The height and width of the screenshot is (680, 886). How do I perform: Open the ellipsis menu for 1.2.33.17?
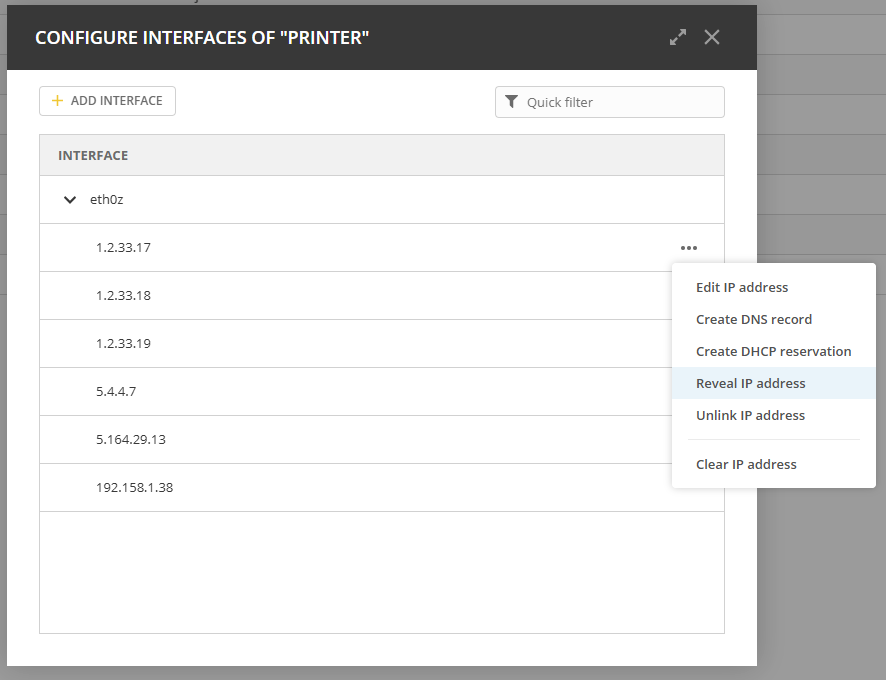(x=688, y=248)
